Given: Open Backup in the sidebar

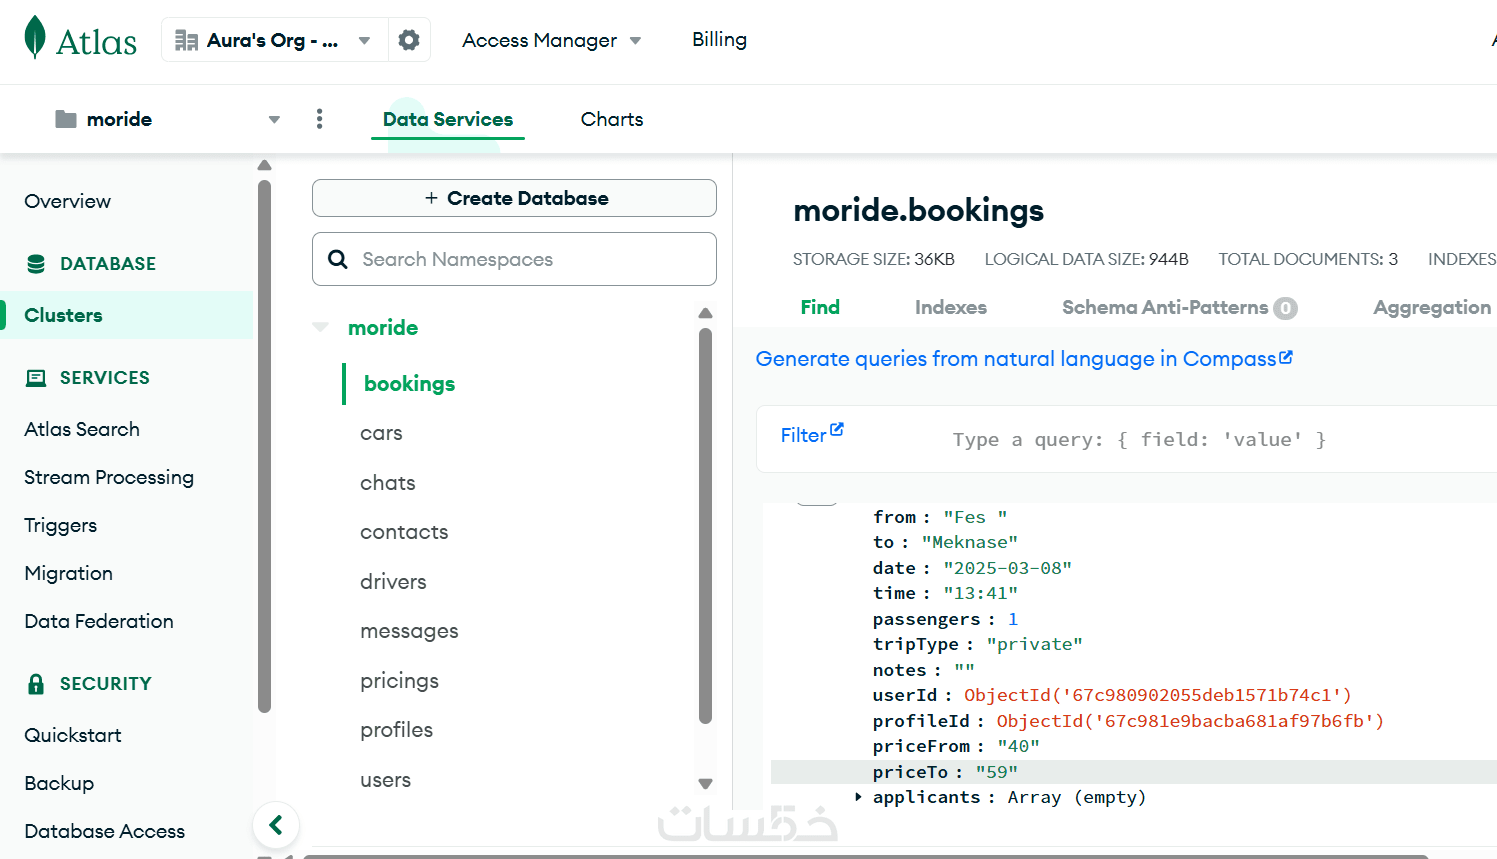Looking at the screenshot, I should click(59, 784).
